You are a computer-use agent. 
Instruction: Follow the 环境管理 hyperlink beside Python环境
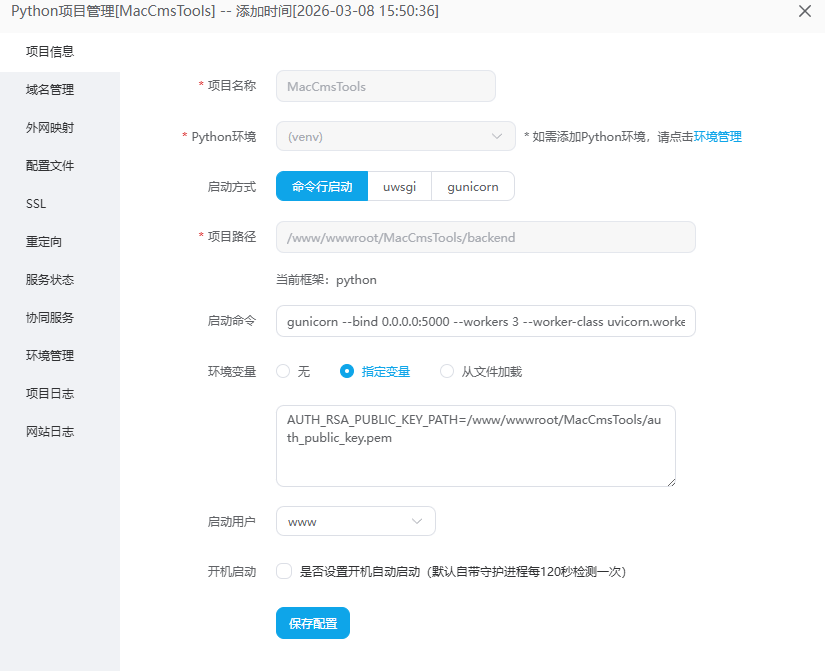(717, 137)
